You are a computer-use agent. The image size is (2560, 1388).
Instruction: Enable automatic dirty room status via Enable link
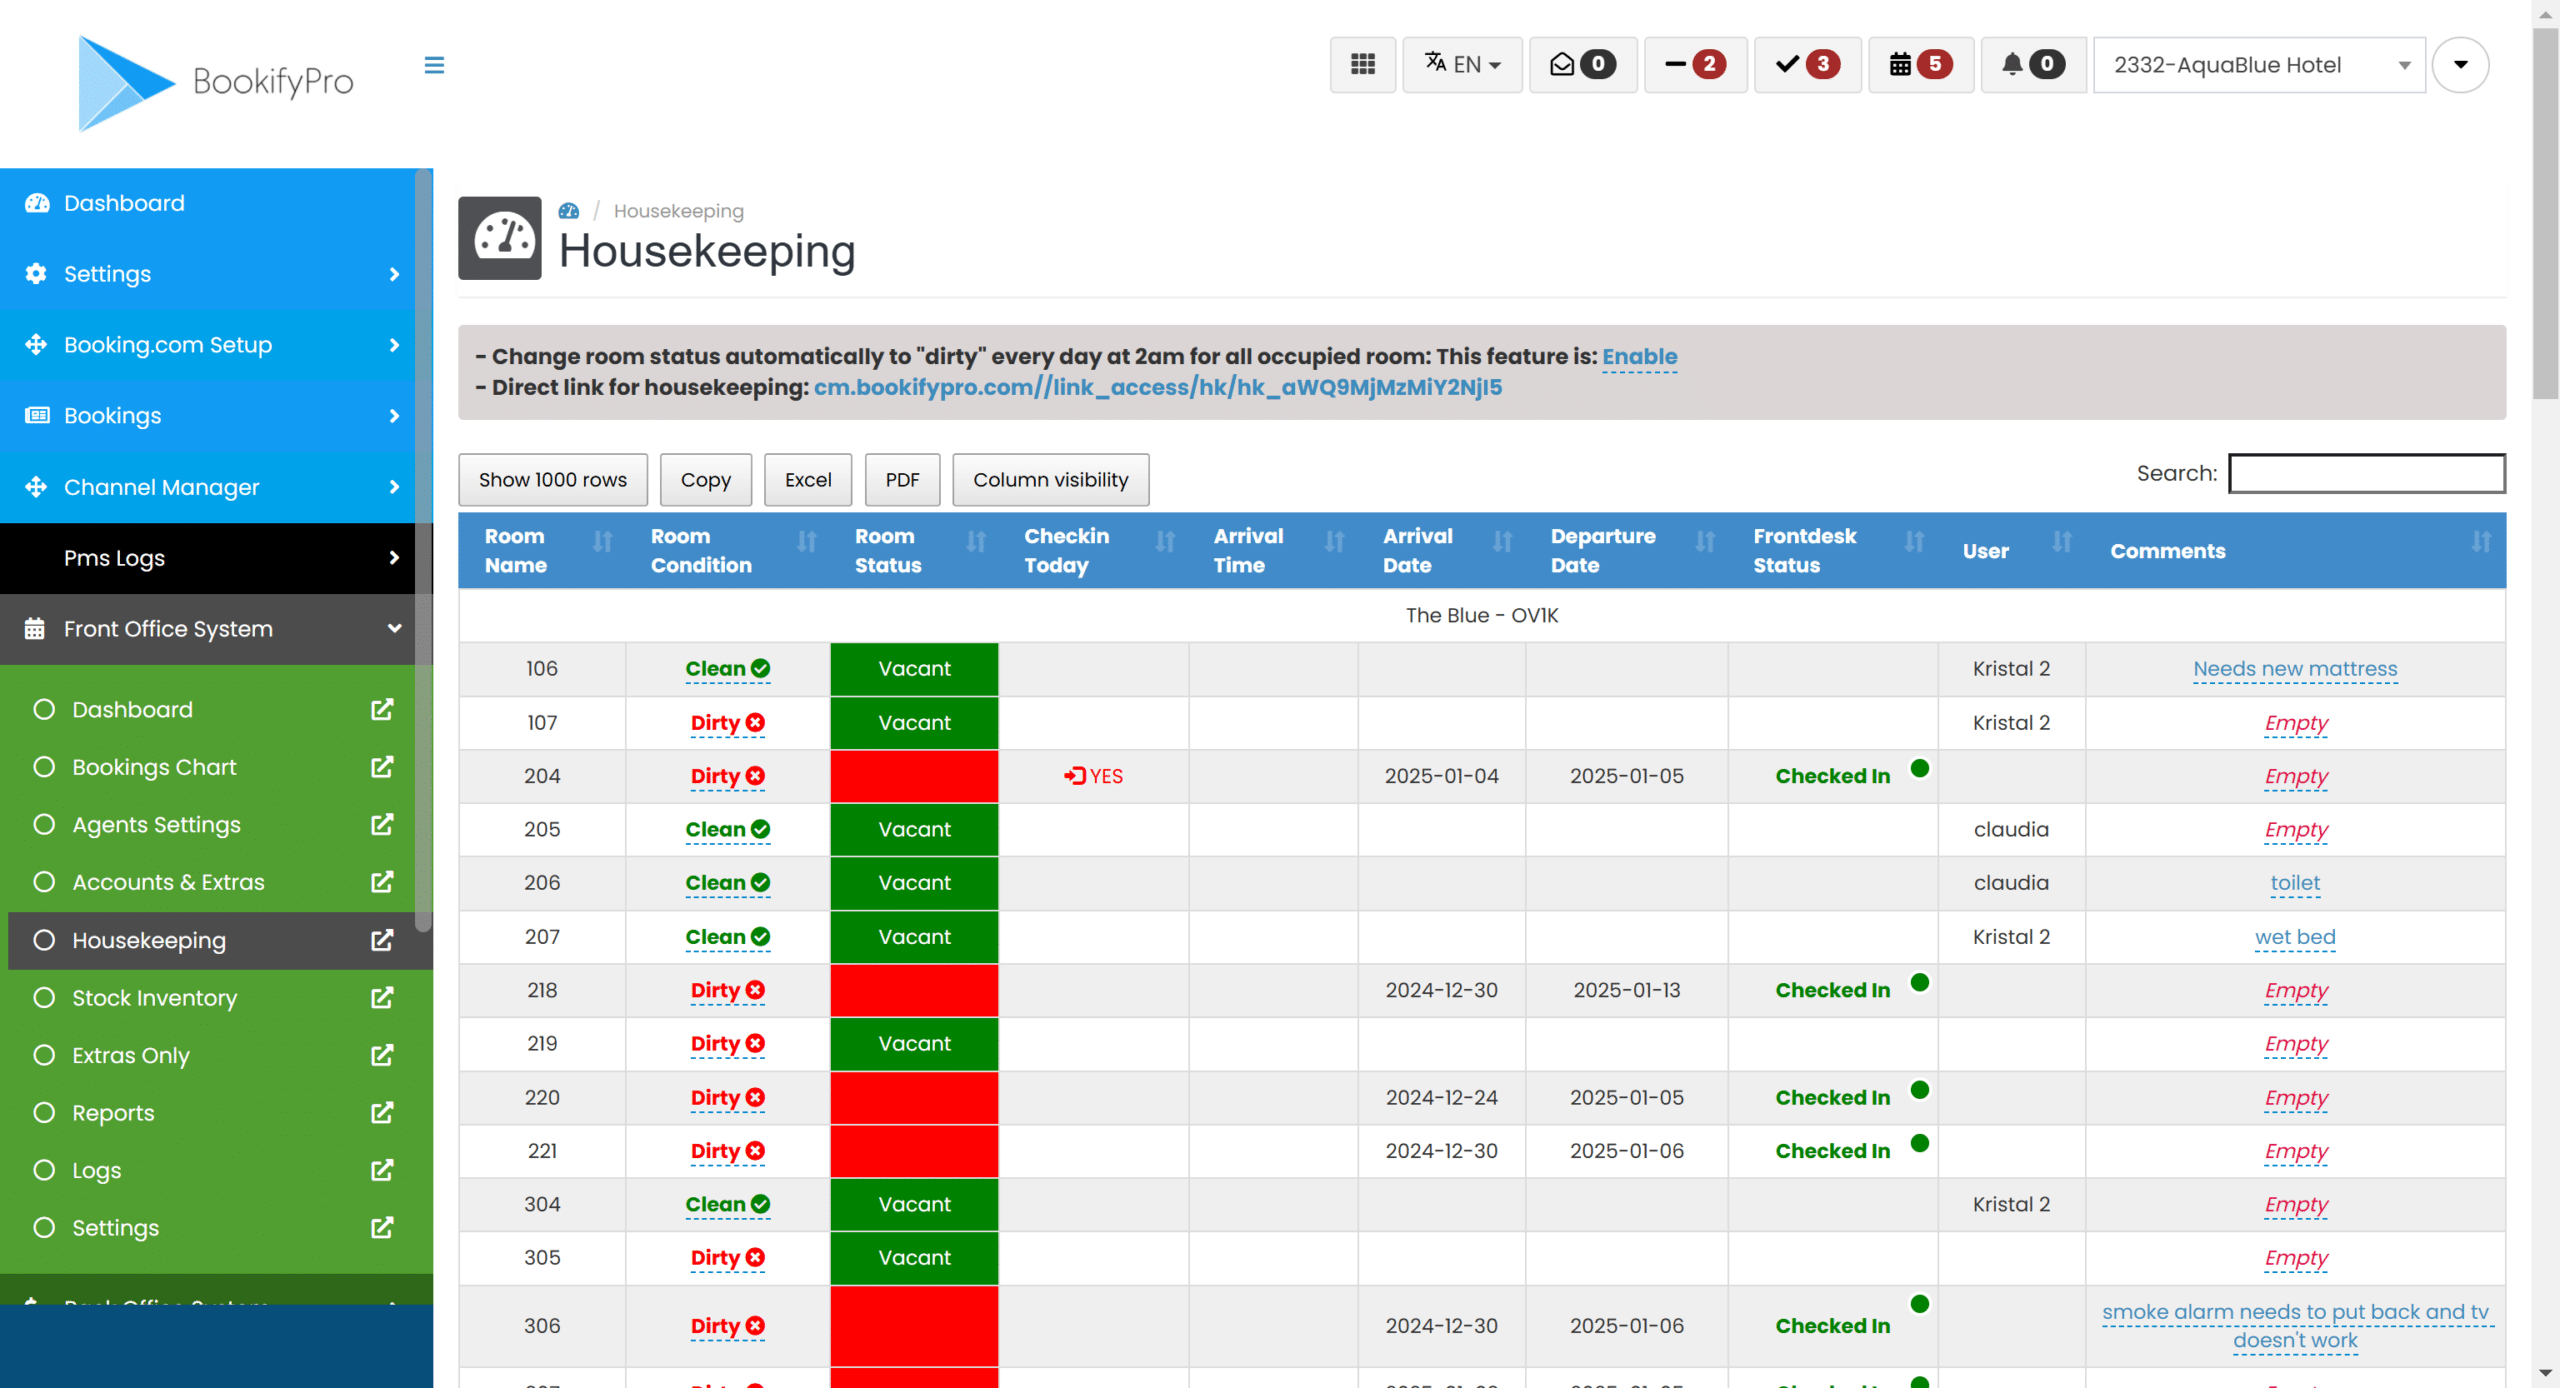click(x=1639, y=356)
